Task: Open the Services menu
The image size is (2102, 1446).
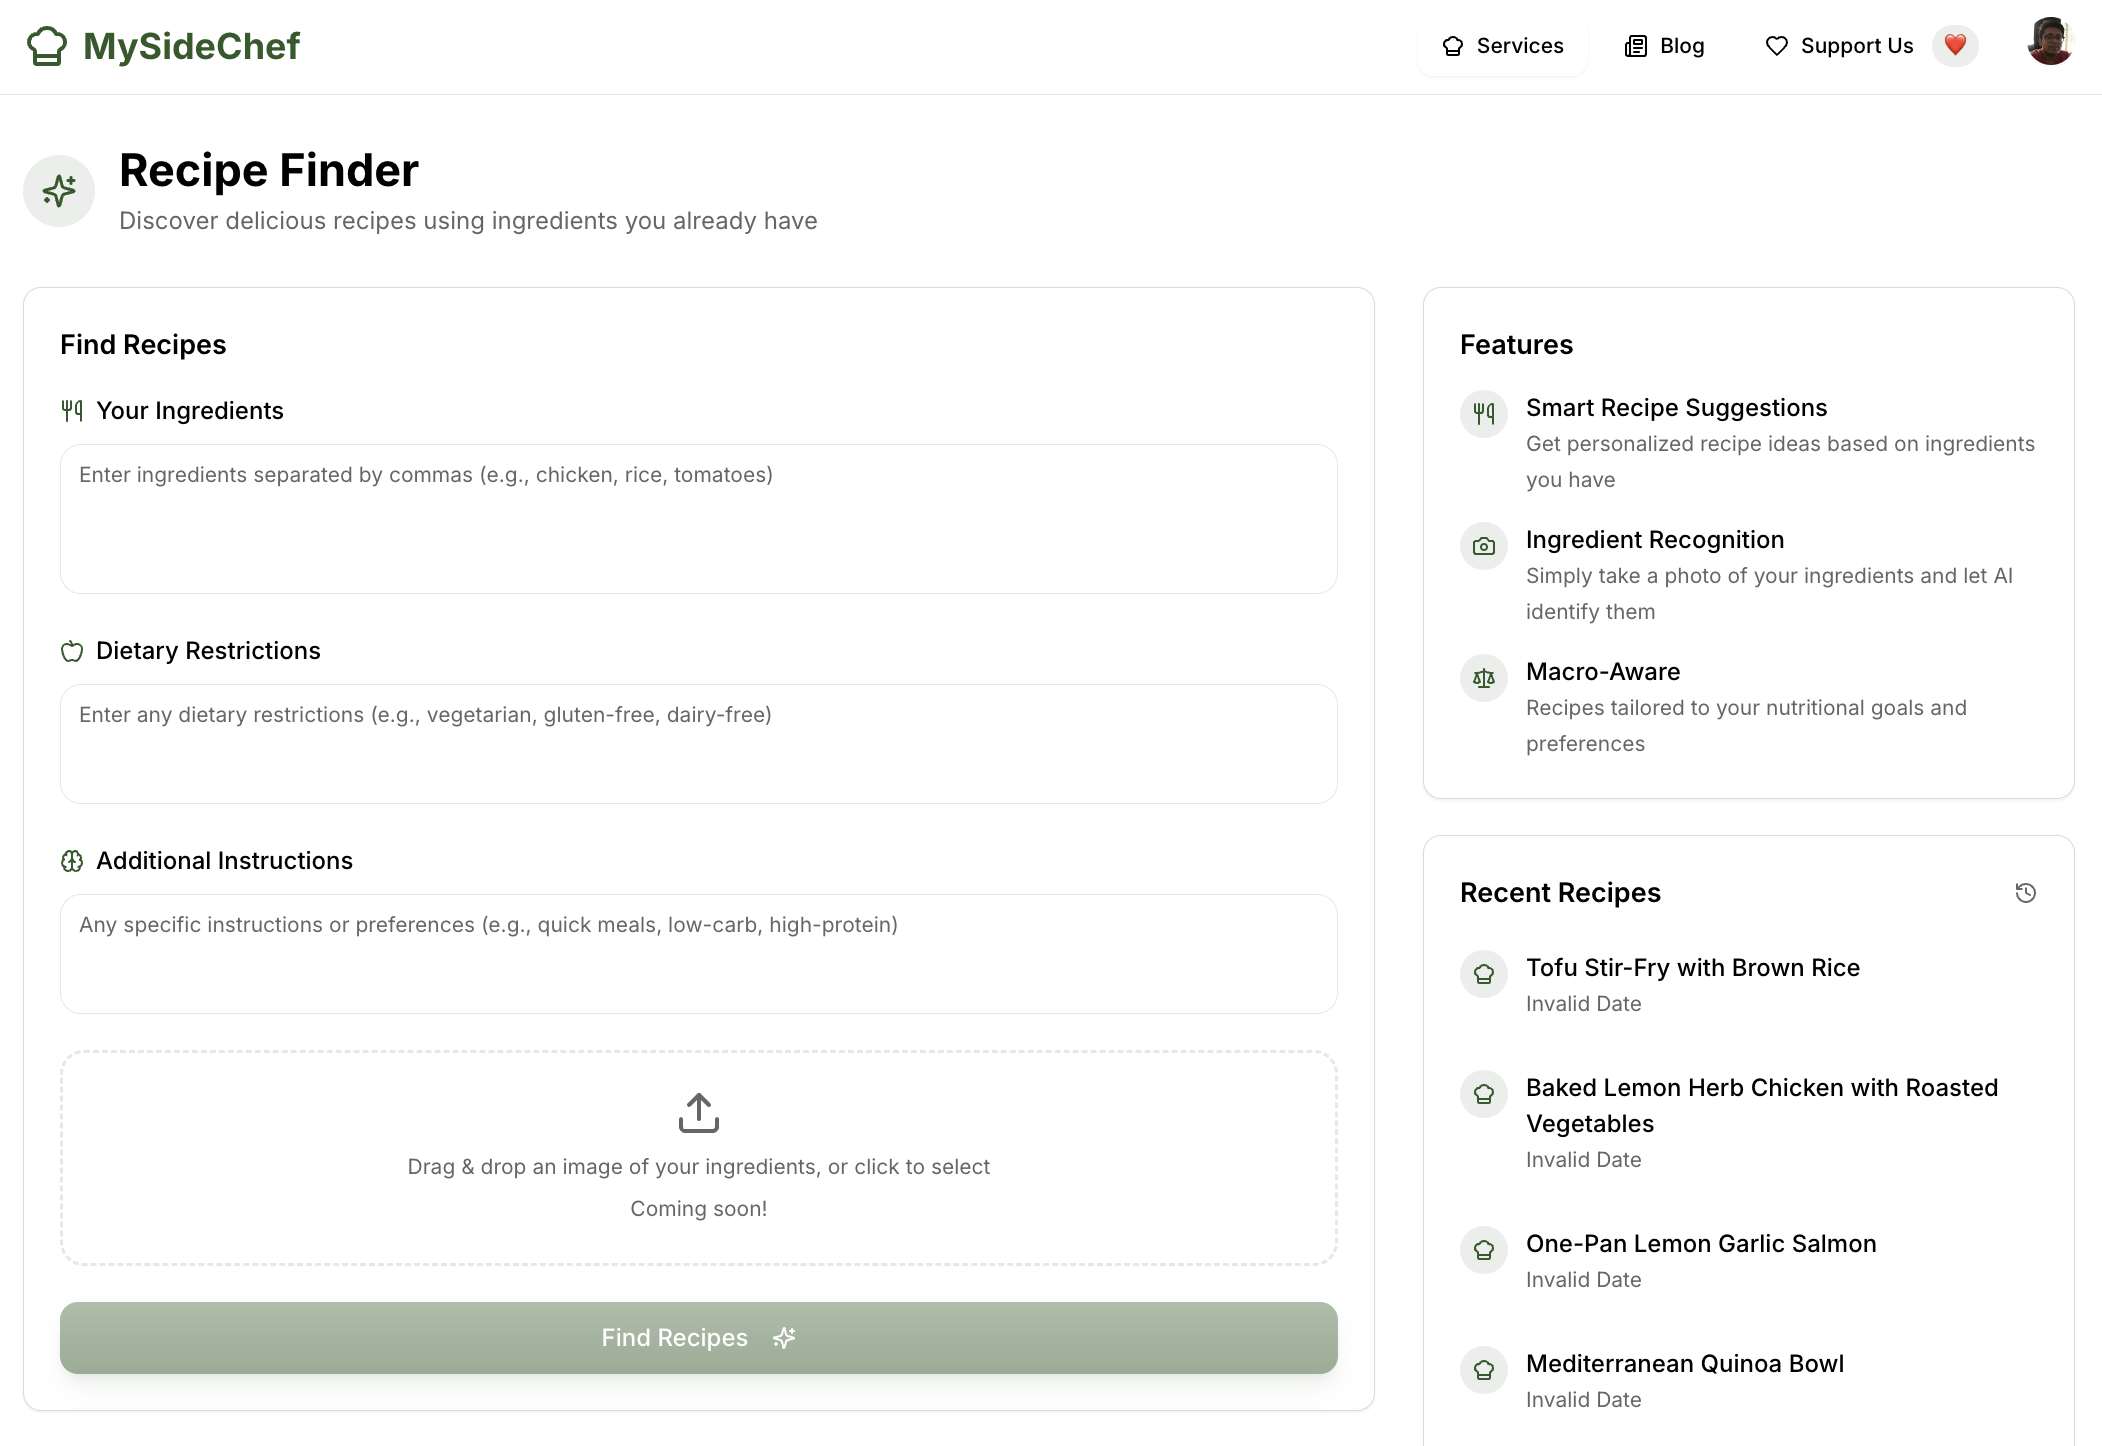Action: click(1502, 46)
